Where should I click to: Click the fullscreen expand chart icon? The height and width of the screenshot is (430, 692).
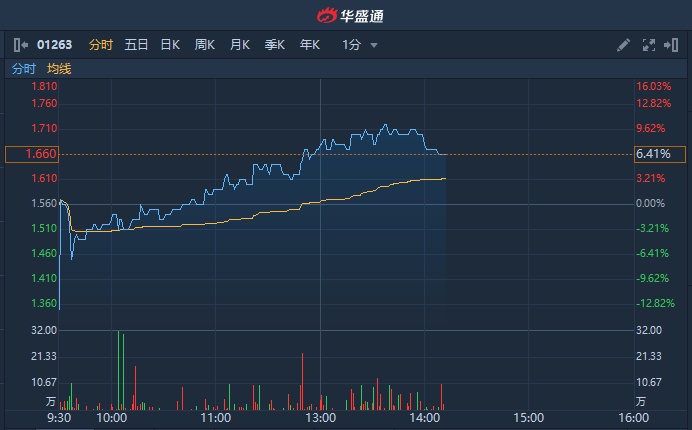click(x=648, y=45)
